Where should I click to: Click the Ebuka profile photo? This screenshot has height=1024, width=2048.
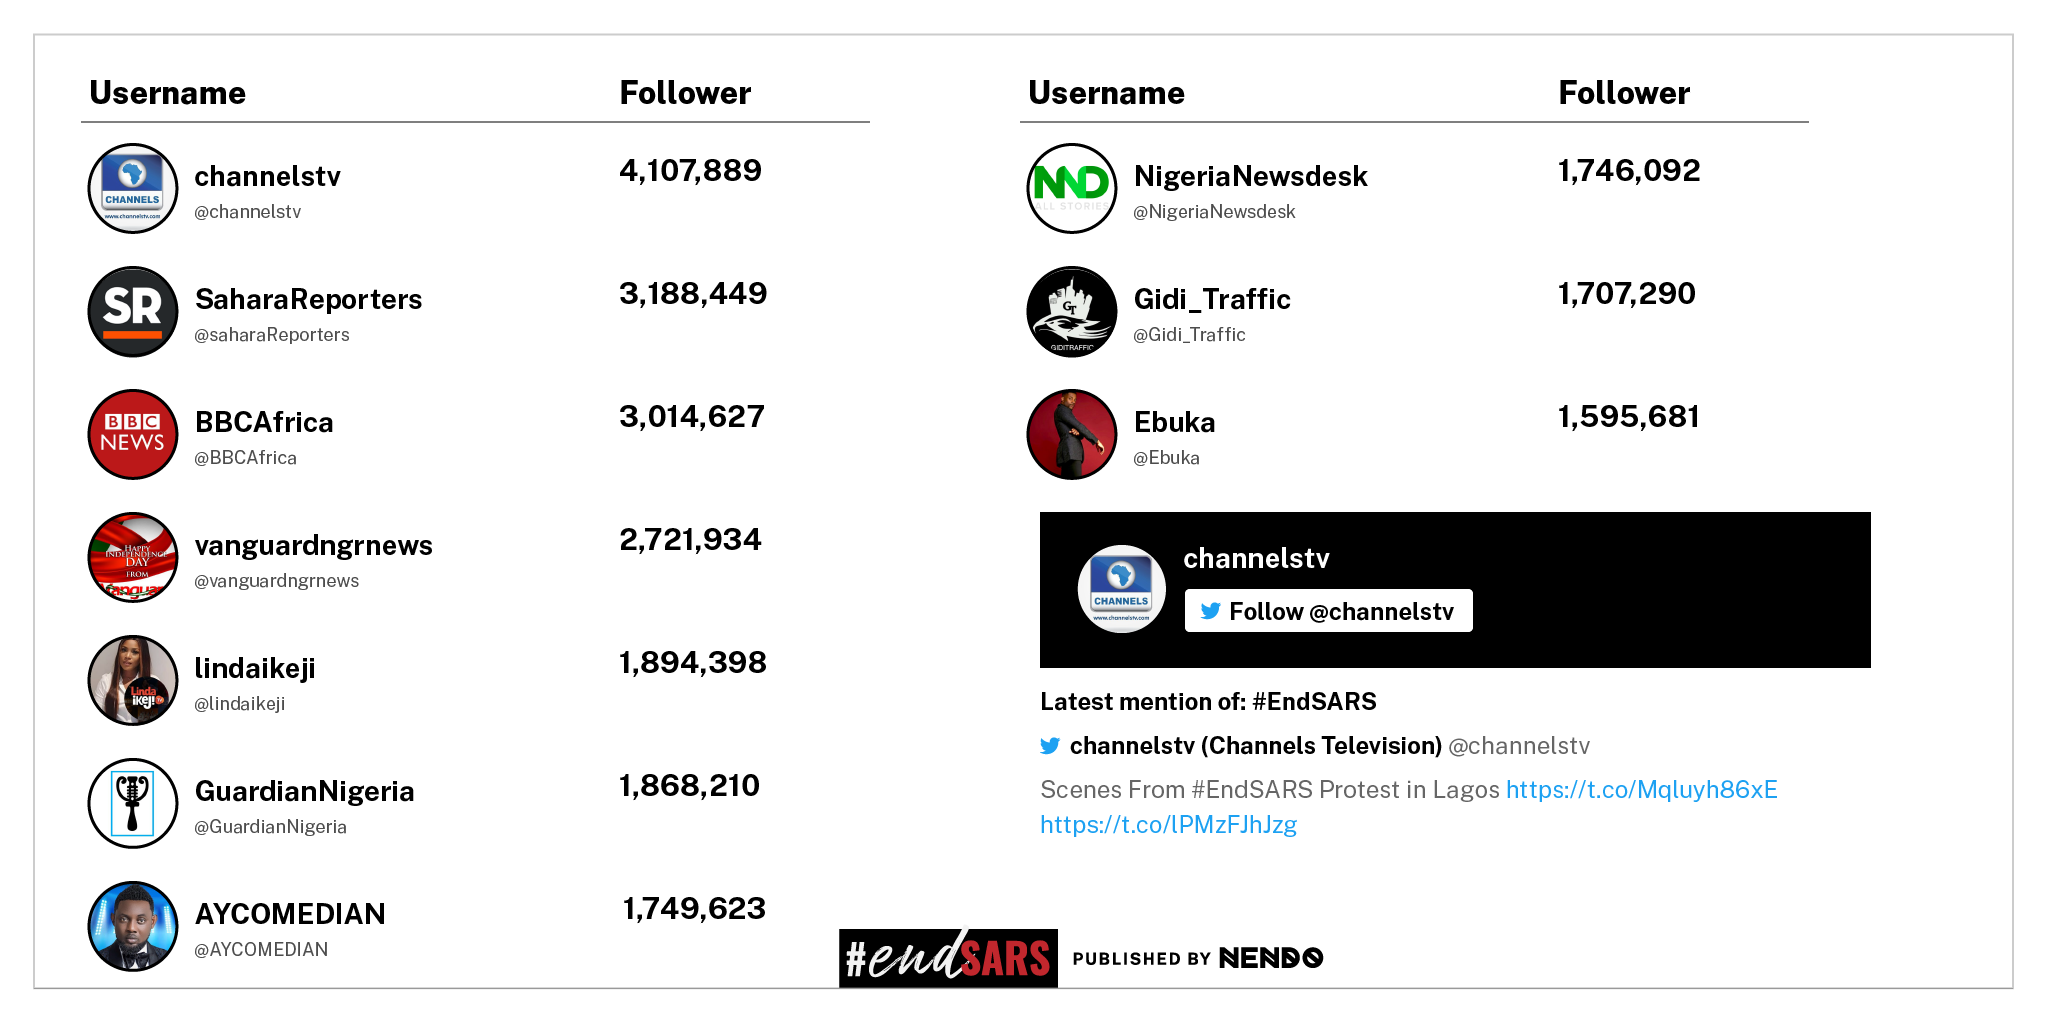(1072, 434)
